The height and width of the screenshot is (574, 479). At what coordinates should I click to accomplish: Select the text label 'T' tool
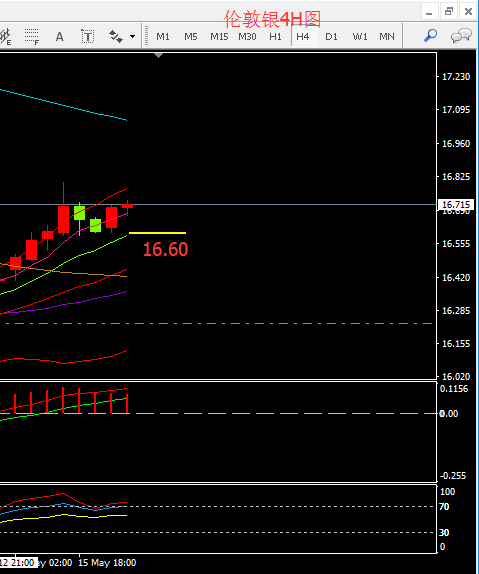coord(88,37)
